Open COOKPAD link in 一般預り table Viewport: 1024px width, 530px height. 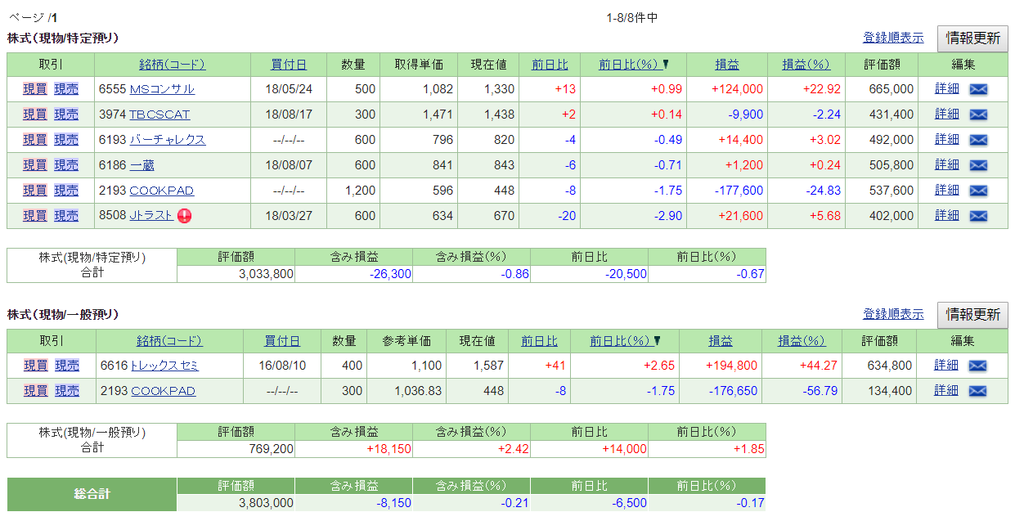(x=163, y=392)
